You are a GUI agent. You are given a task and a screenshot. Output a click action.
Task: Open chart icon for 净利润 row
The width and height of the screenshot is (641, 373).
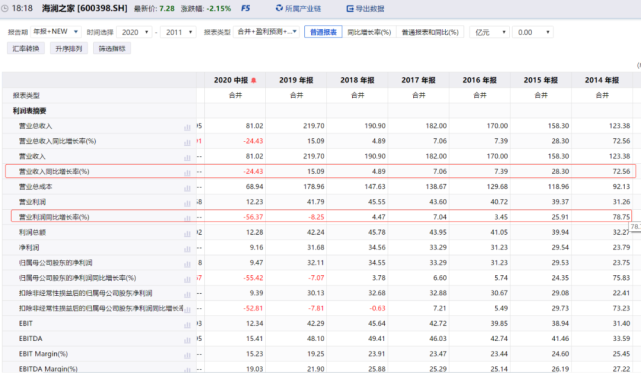coord(187,248)
